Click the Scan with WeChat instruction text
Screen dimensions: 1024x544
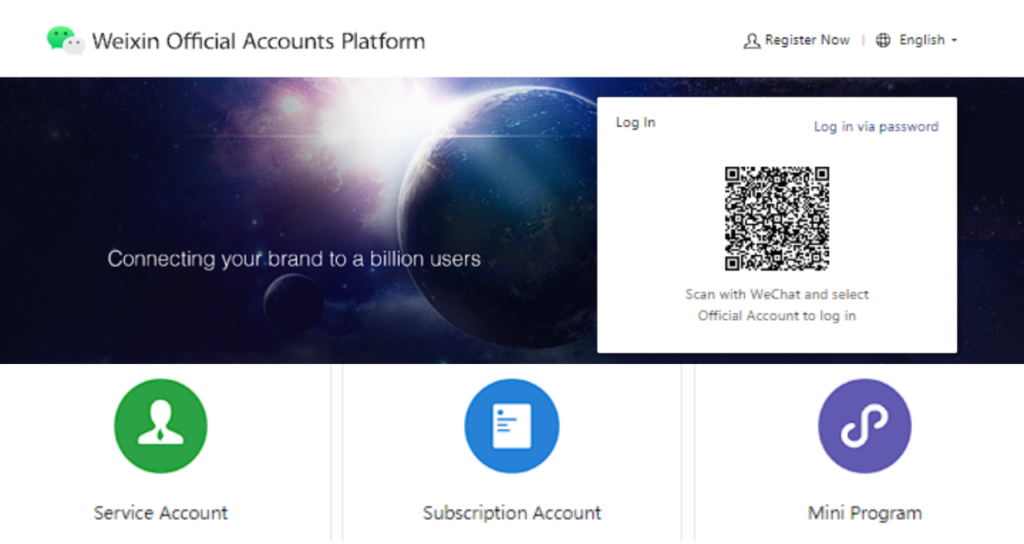(x=777, y=305)
